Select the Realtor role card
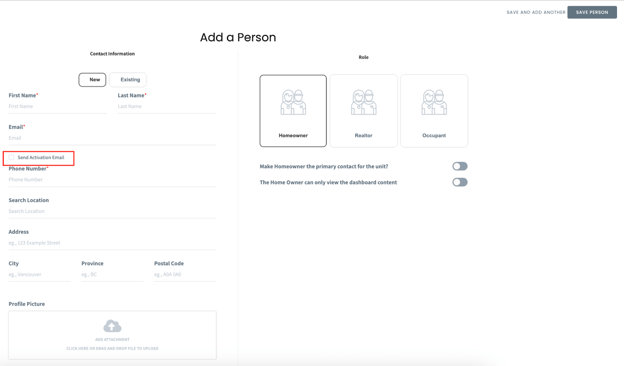 (363, 111)
